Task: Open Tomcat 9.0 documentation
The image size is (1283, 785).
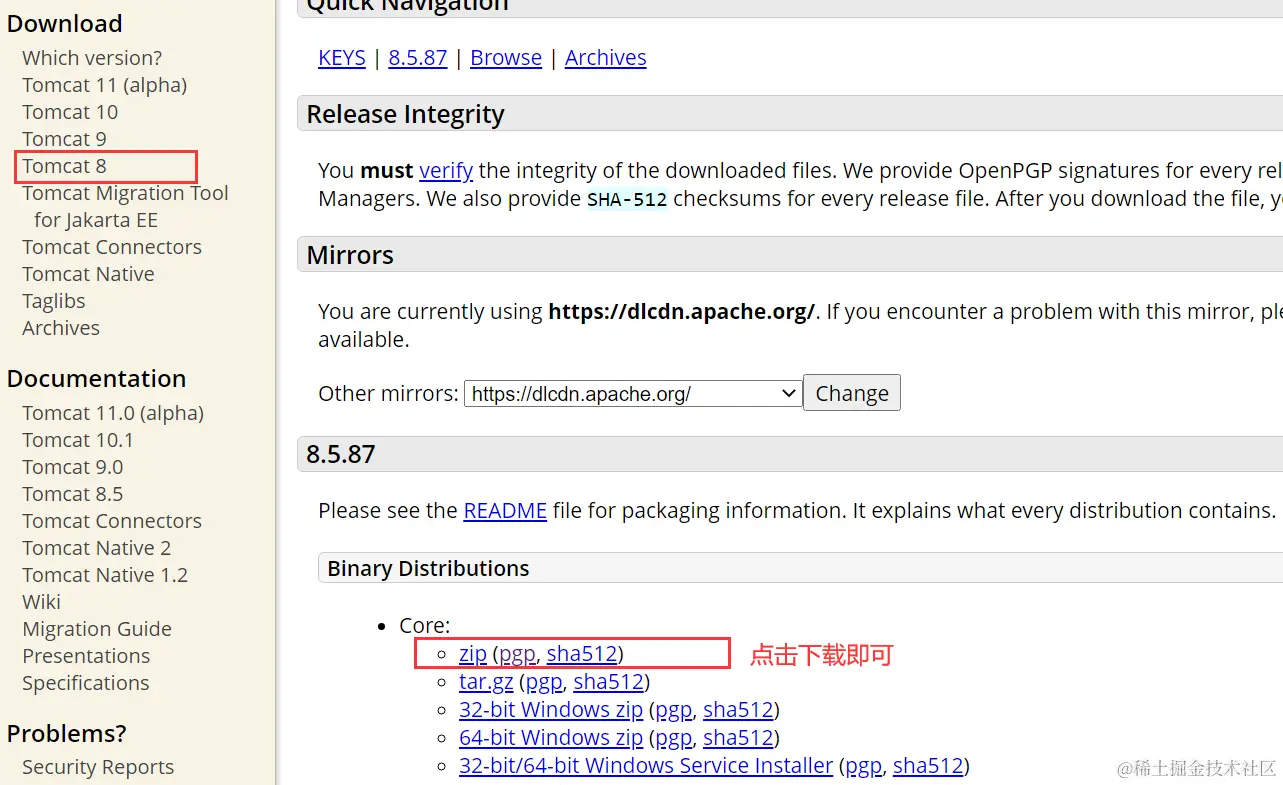Action: pos(73,467)
